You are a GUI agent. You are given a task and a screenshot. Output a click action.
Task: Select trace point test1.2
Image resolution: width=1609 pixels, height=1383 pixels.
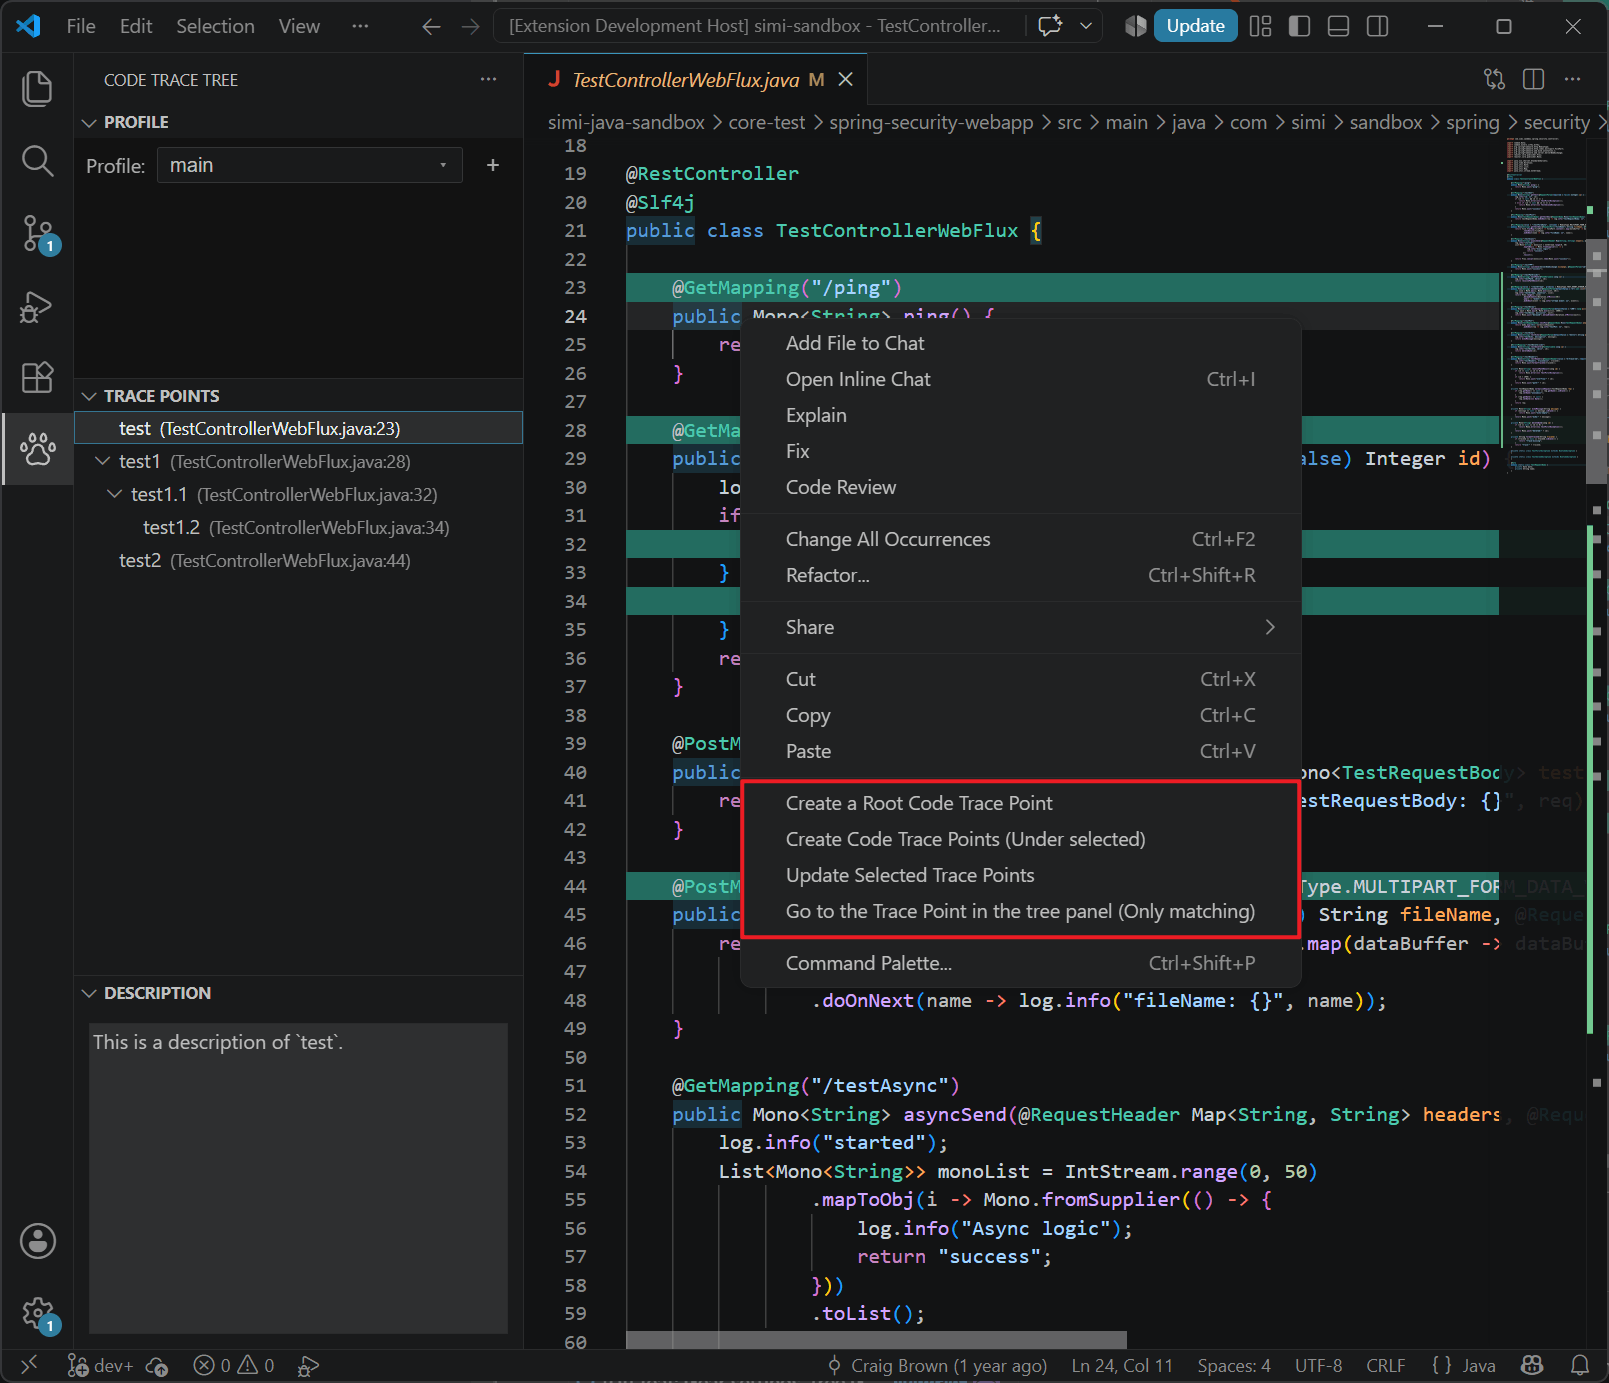tap(298, 527)
